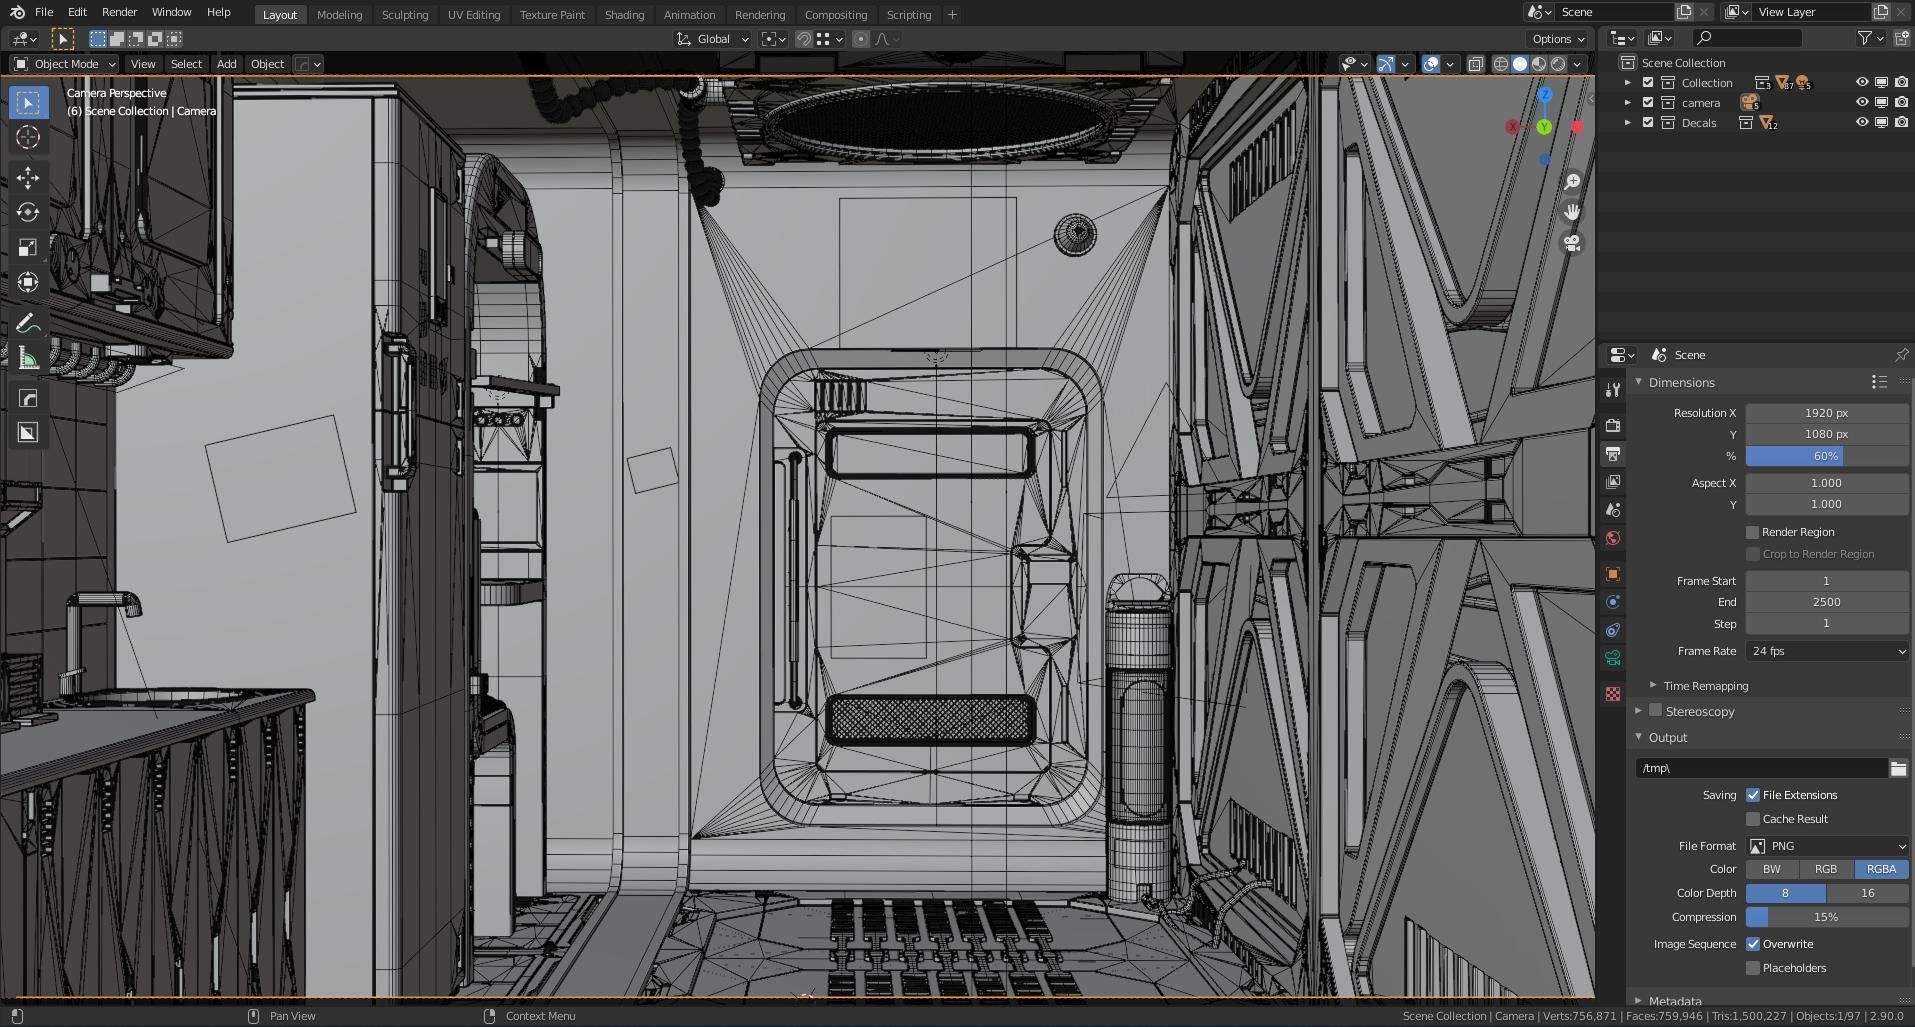Expand the Decals collection in the outliner
This screenshot has width=1915, height=1027.
[1628, 123]
